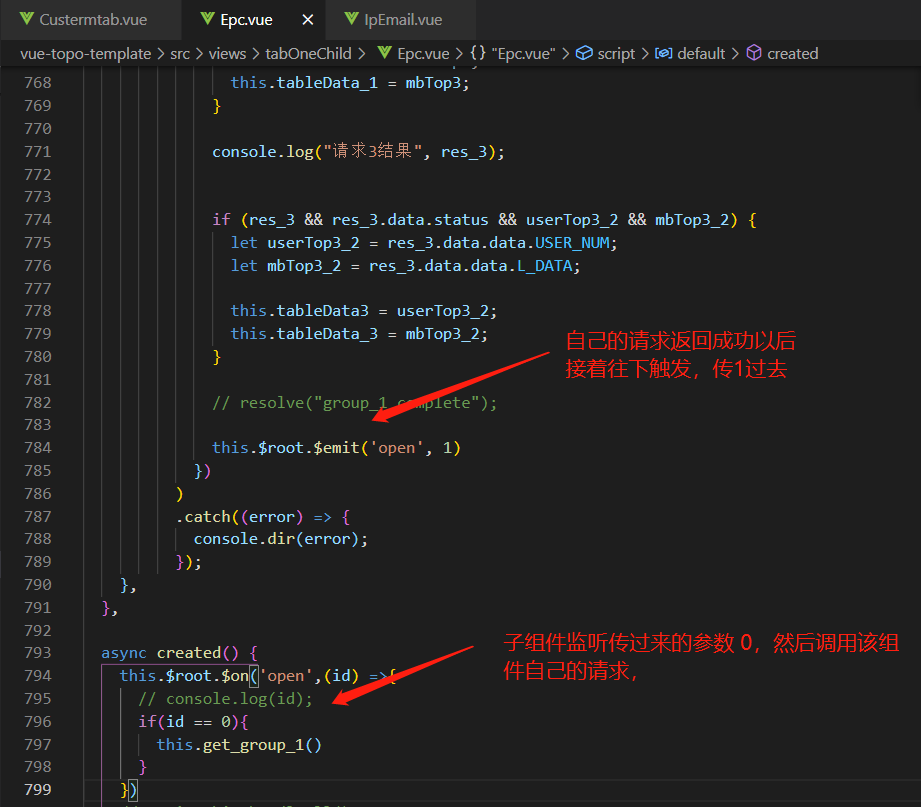Click "USER_NUM" property on line 775
Image resolution: width=921 pixels, height=807 pixels.
pos(573,243)
